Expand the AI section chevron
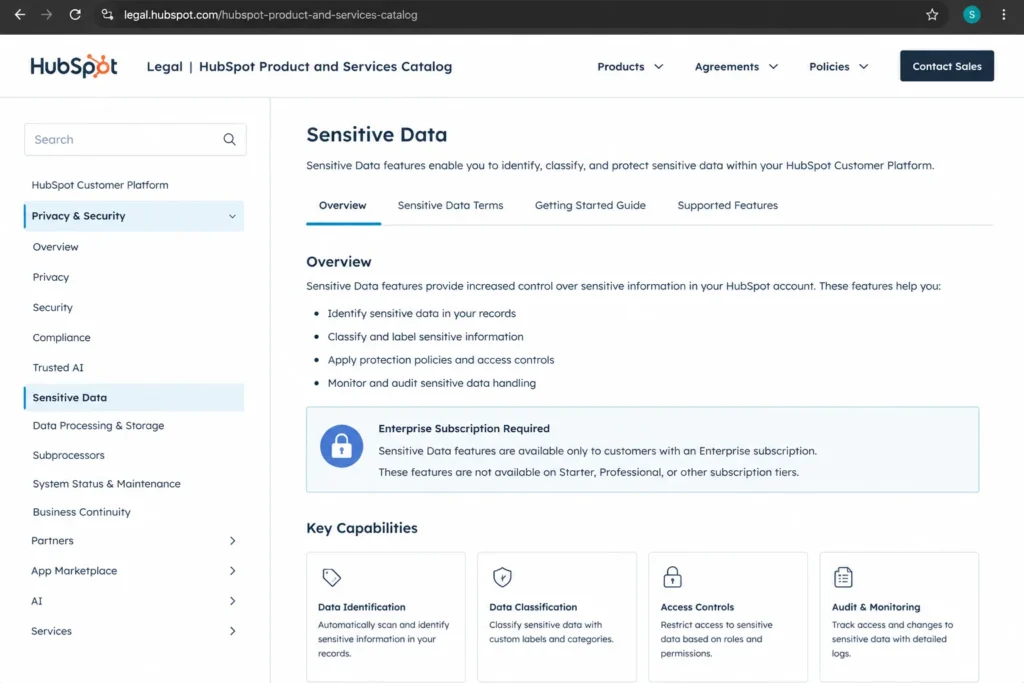 [x=232, y=601]
